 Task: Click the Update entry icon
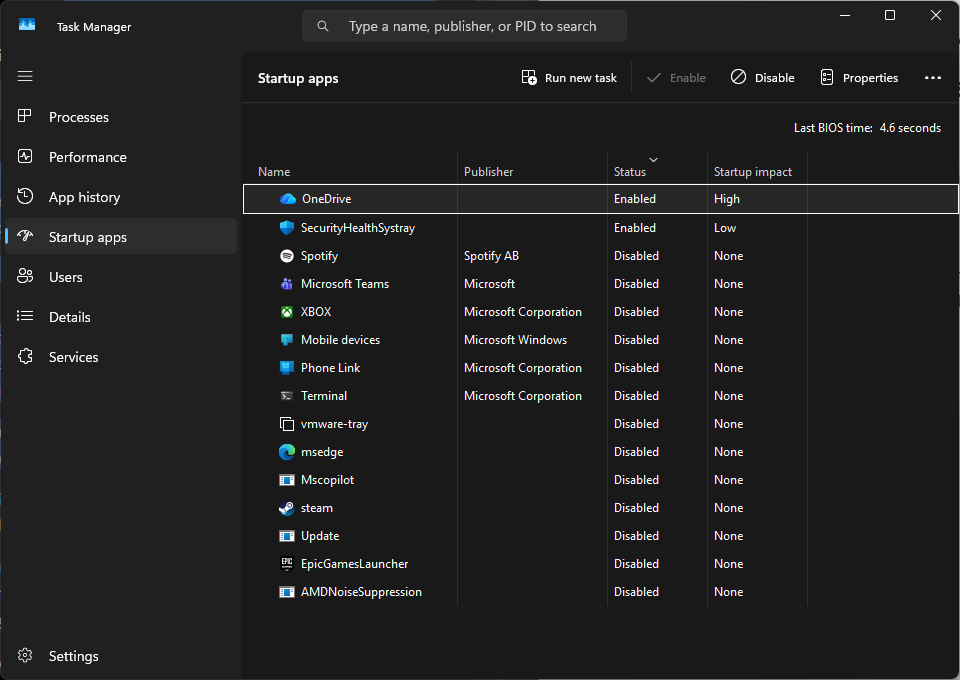287,536
